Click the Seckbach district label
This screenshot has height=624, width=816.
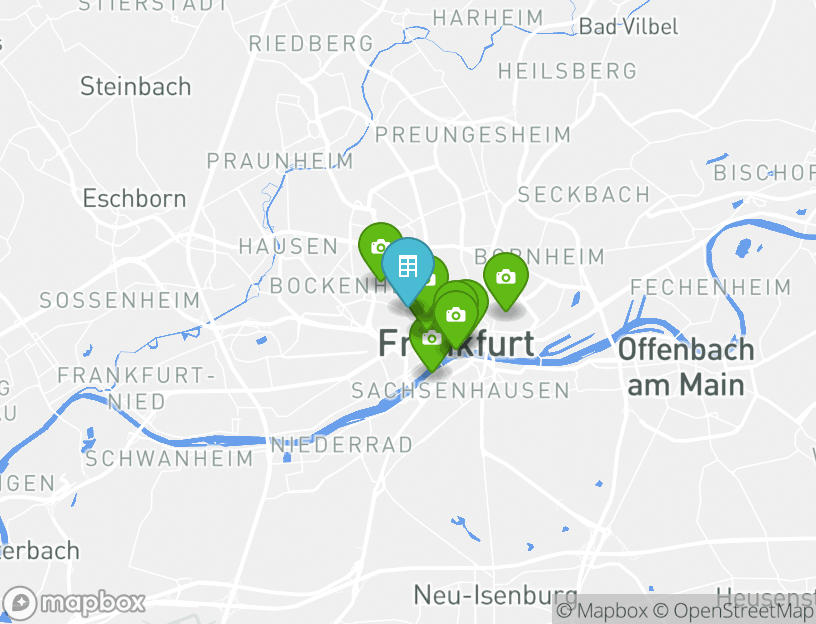(584, 195)
